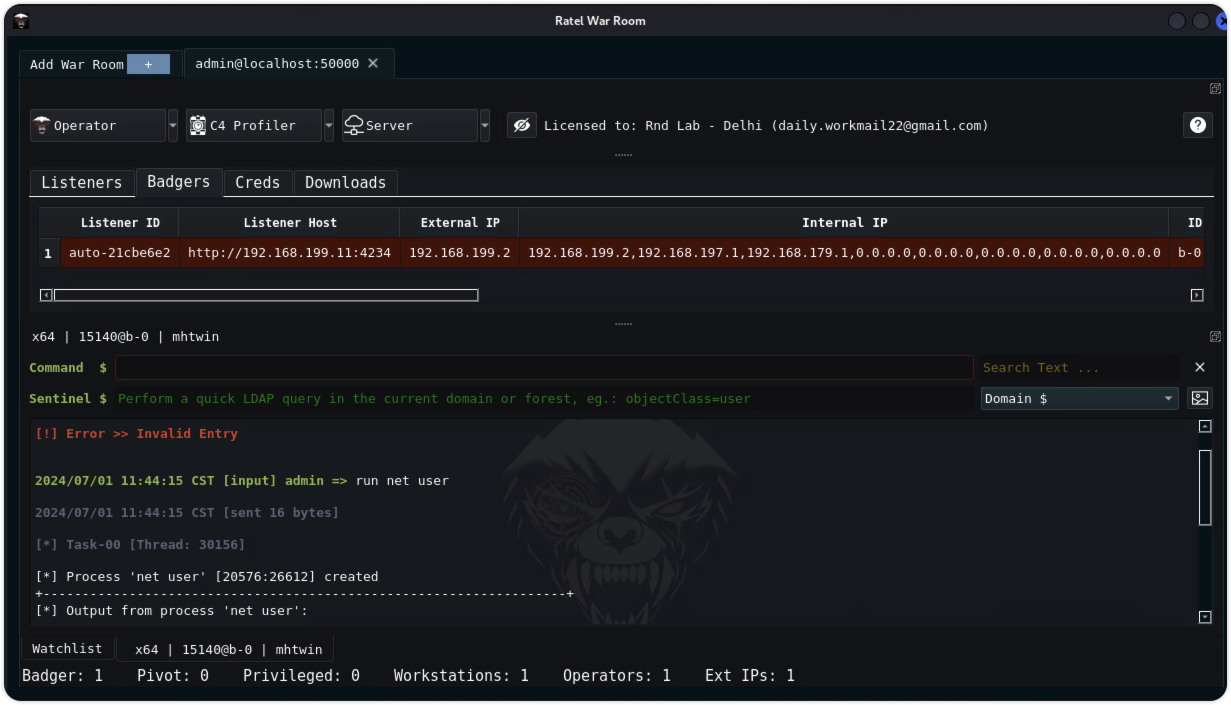Click into the Command input field

pos(543,368)
